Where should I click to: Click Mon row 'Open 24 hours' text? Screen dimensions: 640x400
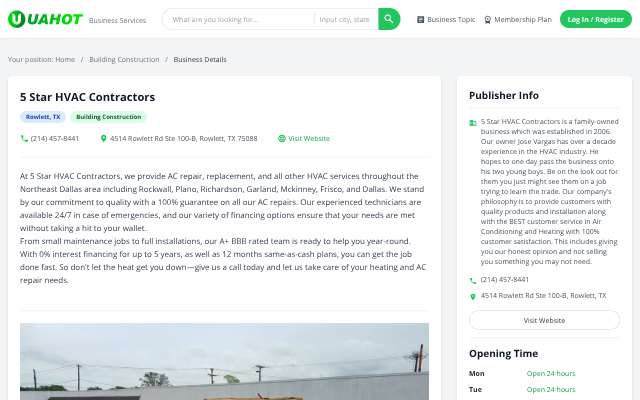click(x=551, y=373)
